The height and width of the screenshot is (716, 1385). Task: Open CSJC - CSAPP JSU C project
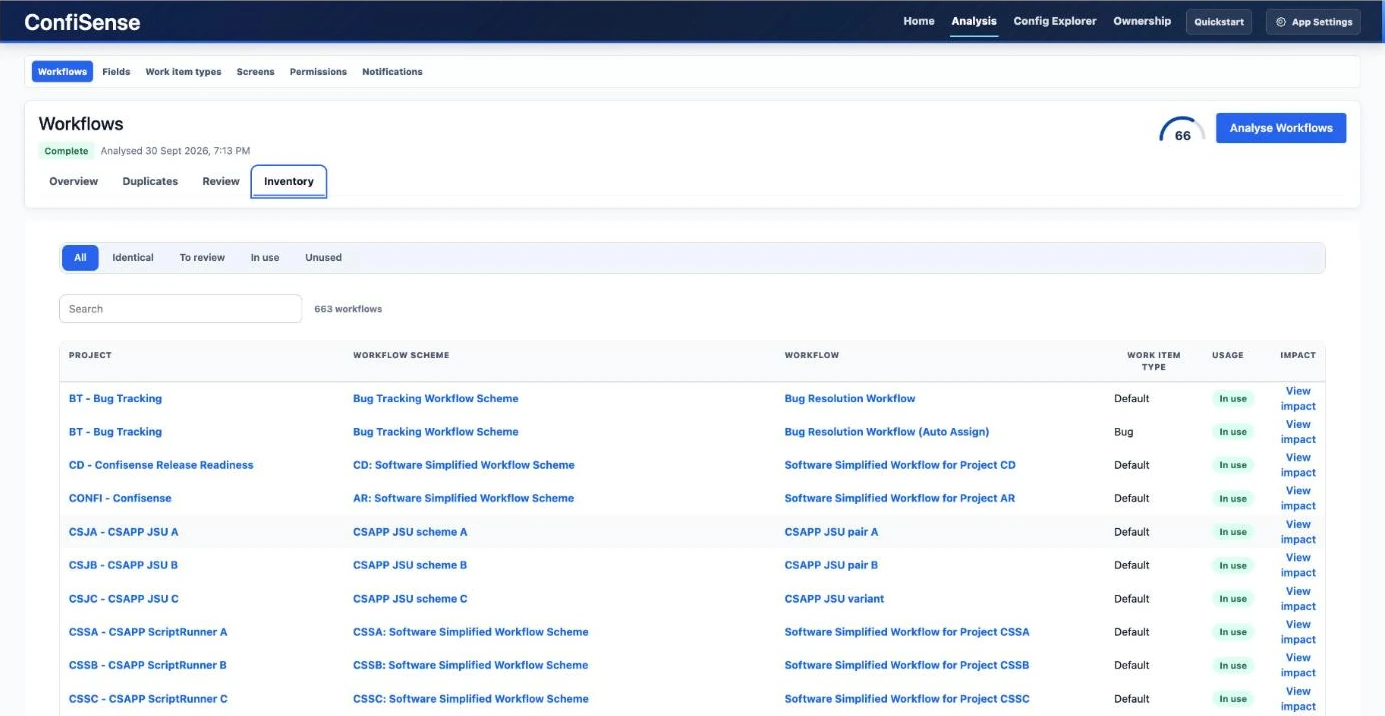(x=124, y=599)
